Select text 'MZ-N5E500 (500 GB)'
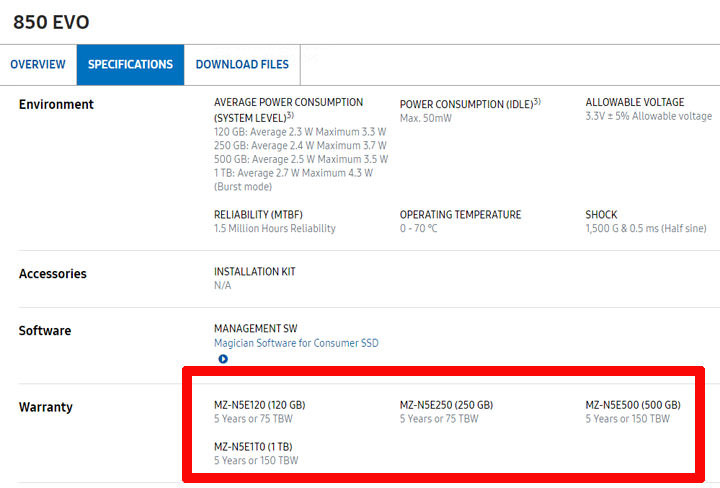720x488 pixels. pyautogui.click(x=633, y=405)
